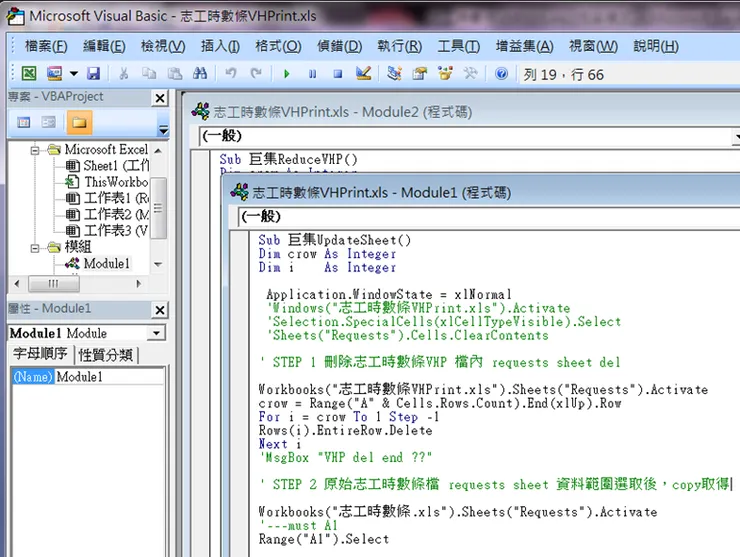This screenshot has width=740, height=557.
Task: Click the Redo arrow icon
Action: tap(256, 73)
